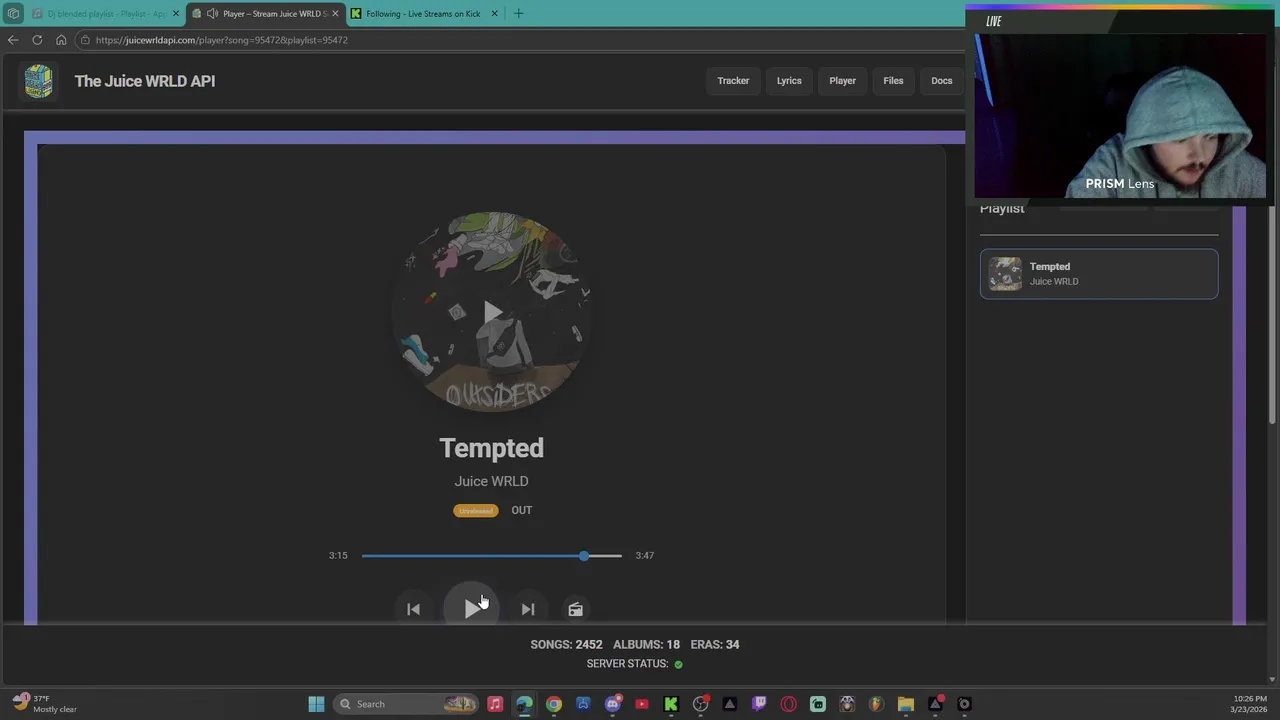Open the clock and date flyout
Screen dimensions: 1280x720
point(1249,704)
